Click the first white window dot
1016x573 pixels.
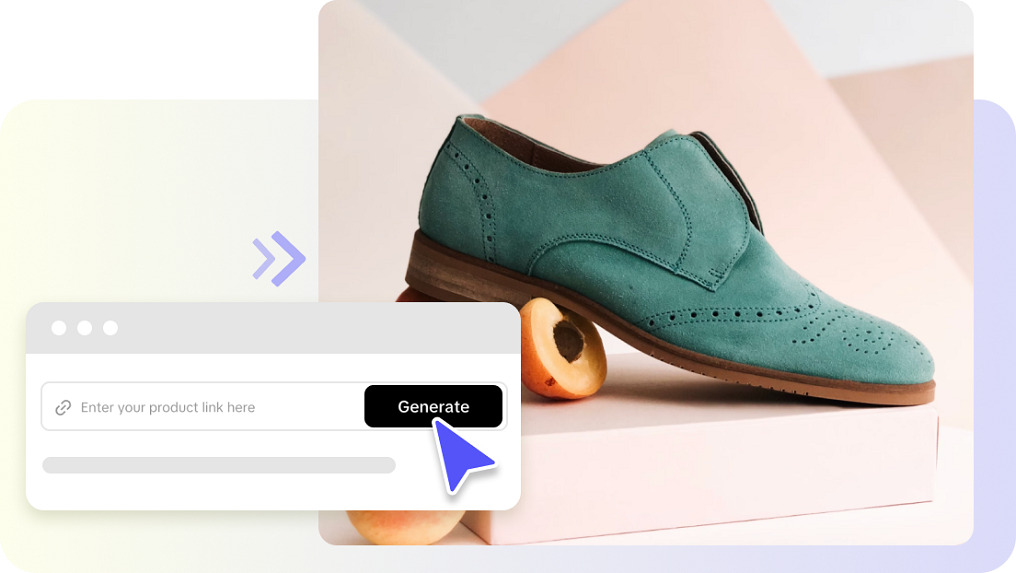click(x=59, y=328)
